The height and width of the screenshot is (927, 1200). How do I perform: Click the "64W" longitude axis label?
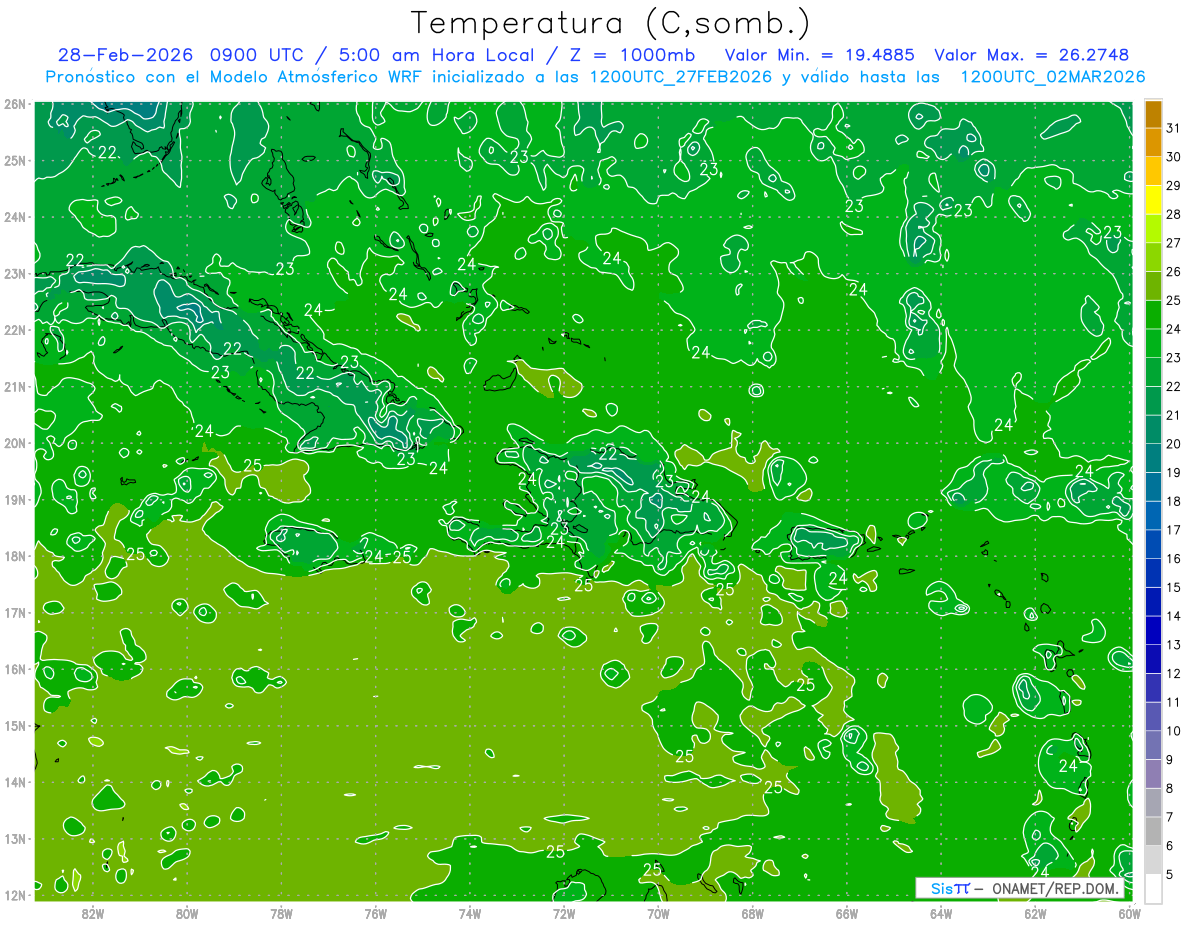point(941,913)
